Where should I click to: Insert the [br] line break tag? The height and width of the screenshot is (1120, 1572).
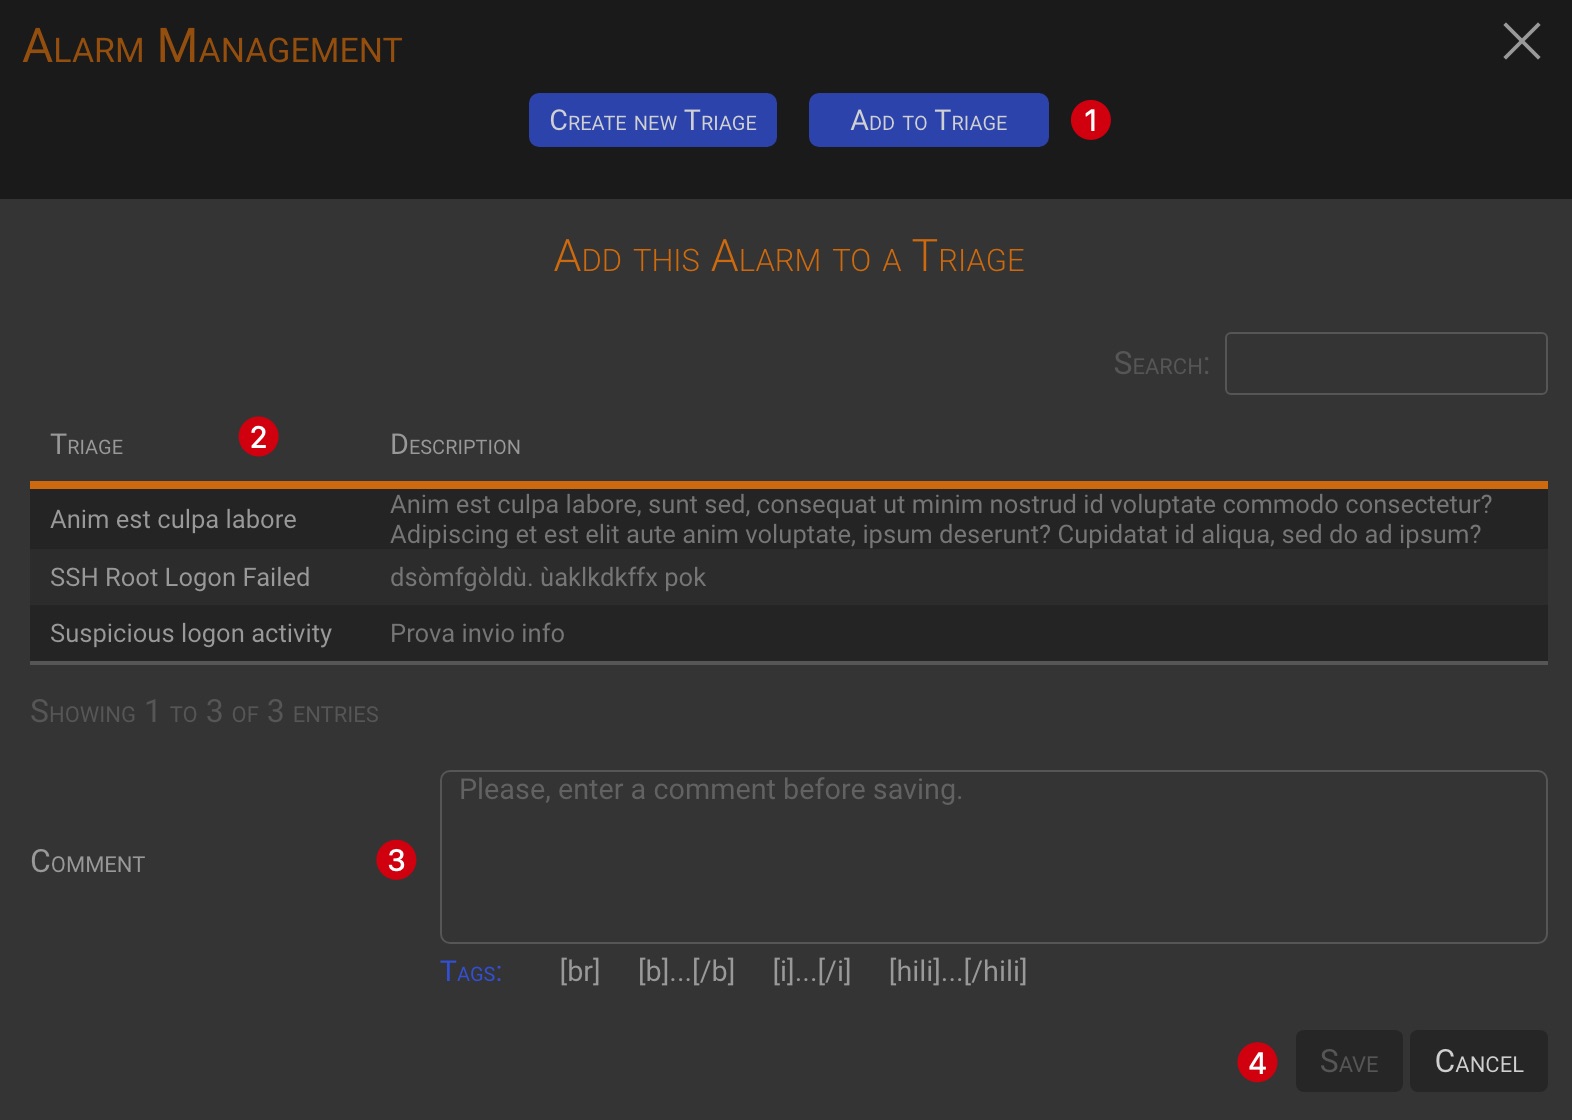tap(579, 971)
